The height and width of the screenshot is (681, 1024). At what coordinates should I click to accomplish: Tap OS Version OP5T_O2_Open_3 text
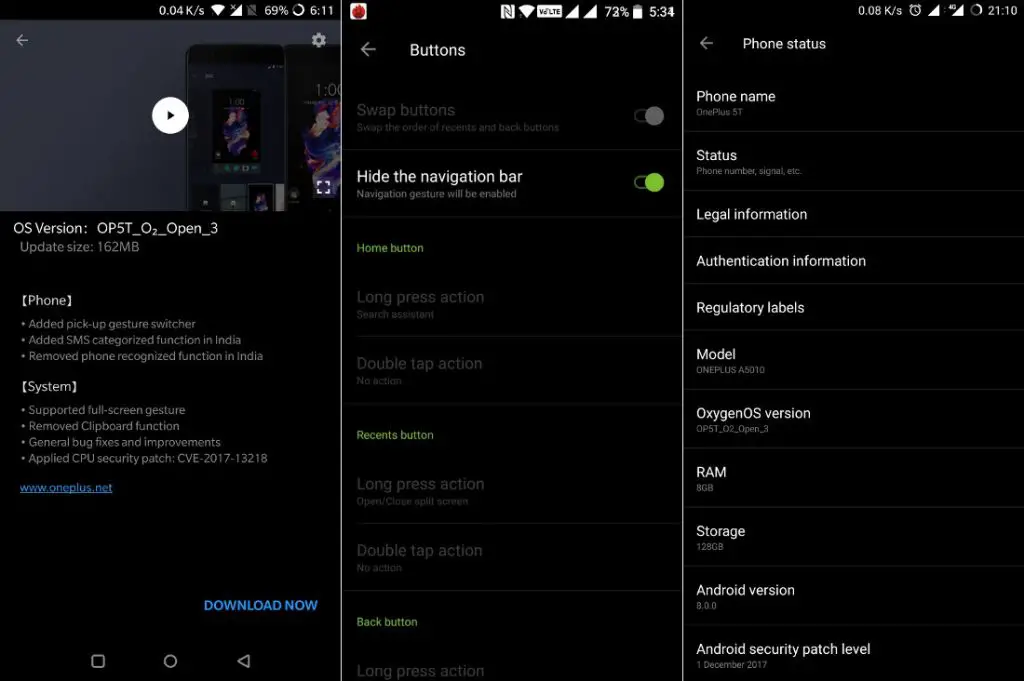(116, 228)
